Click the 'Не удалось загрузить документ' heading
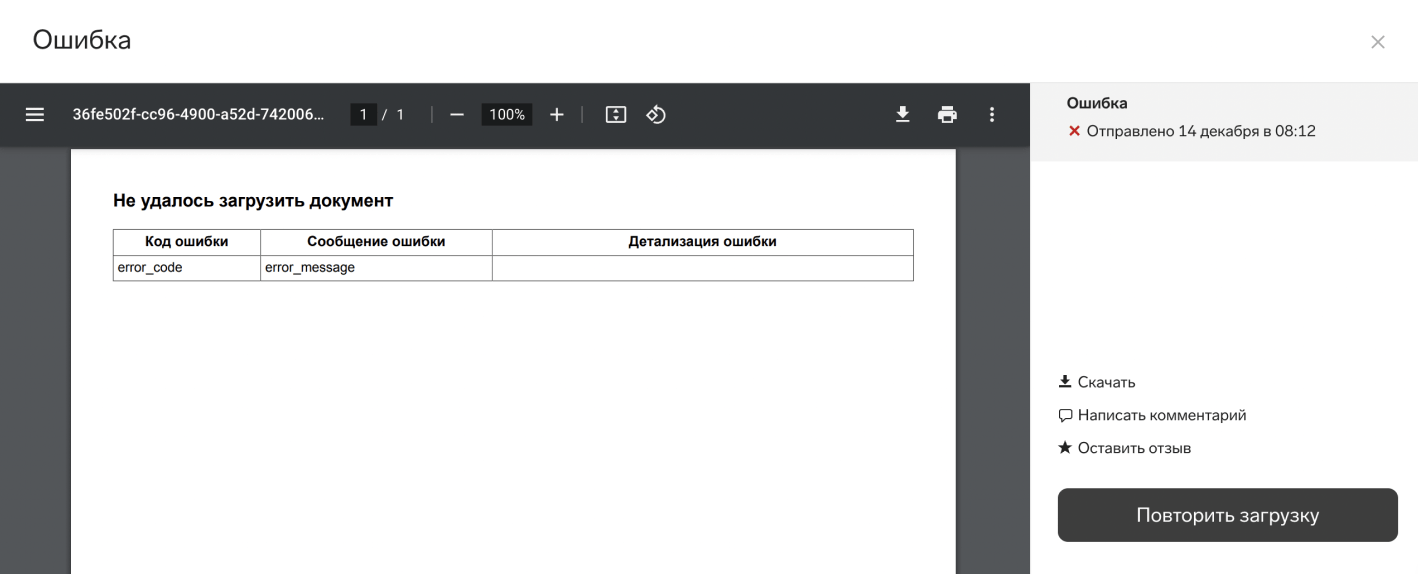The width and height of the screenshot is (1418, 574). tap(253, 201)
